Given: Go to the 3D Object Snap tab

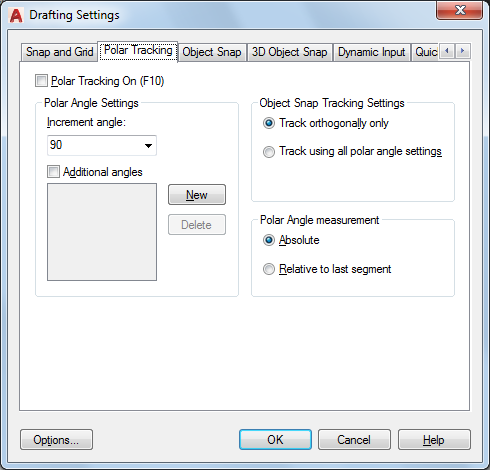Looking at the screenshot, I should 289,52.
